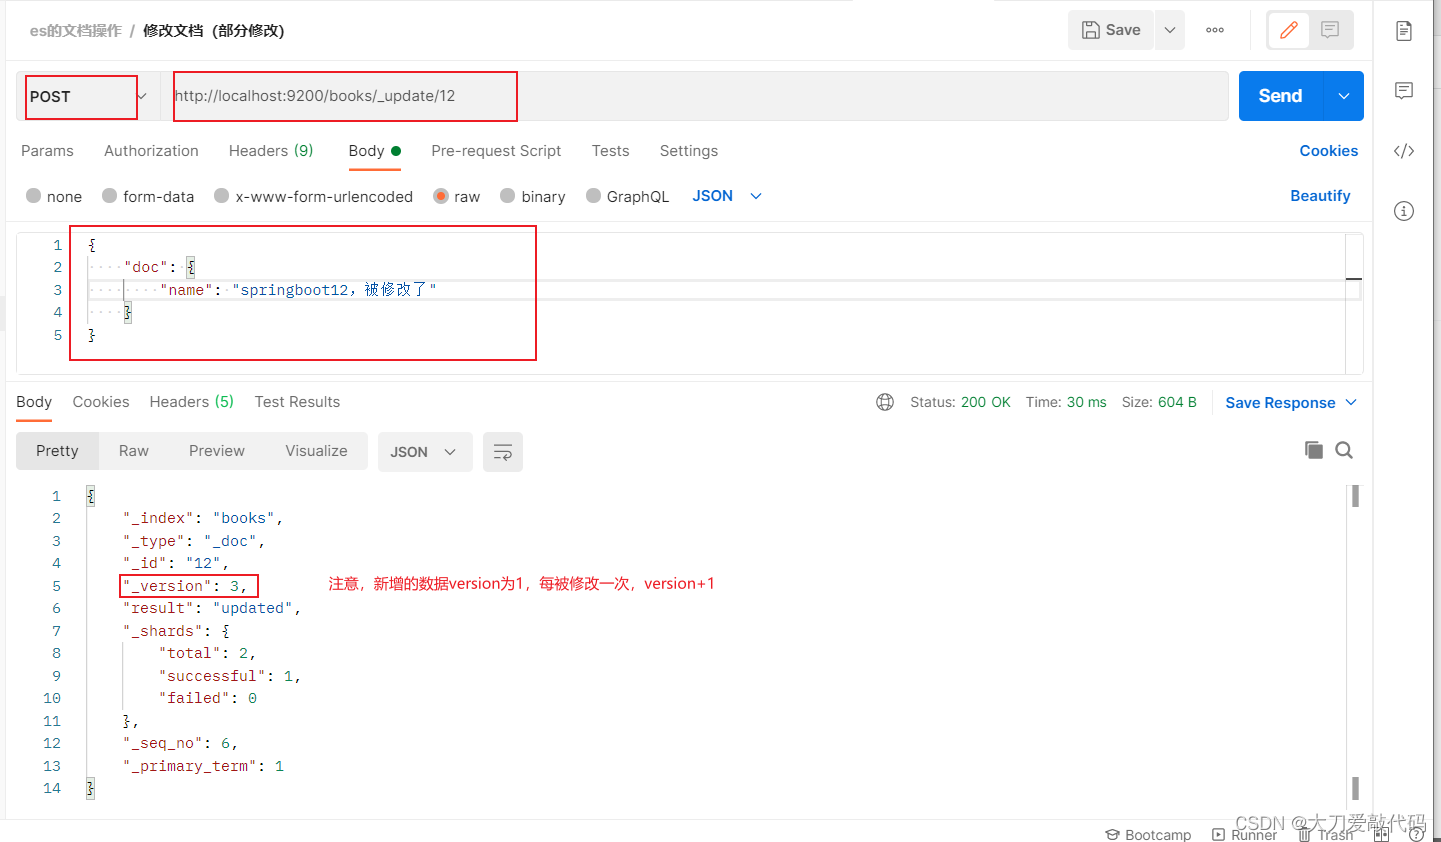Open the request Body tab
Screen dimensions: 1441x842
pyautogui.click(x=374, y=151)
